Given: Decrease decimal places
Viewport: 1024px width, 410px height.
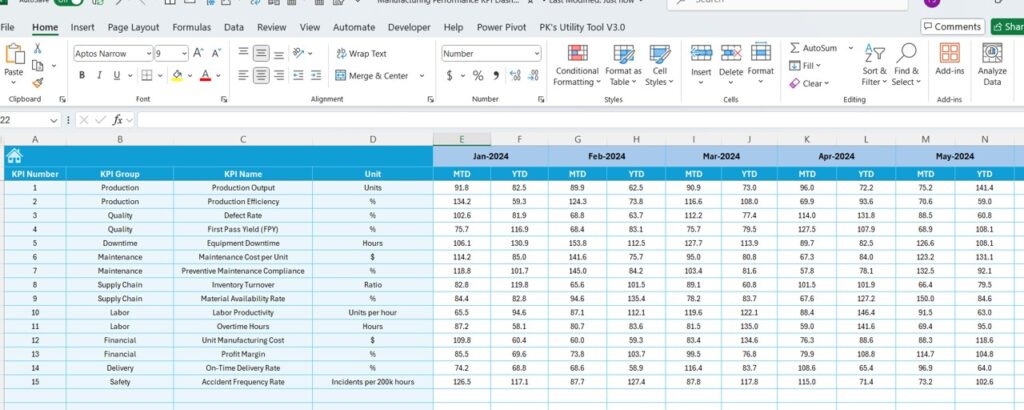Looking at the screenshot, I should 534,76.
